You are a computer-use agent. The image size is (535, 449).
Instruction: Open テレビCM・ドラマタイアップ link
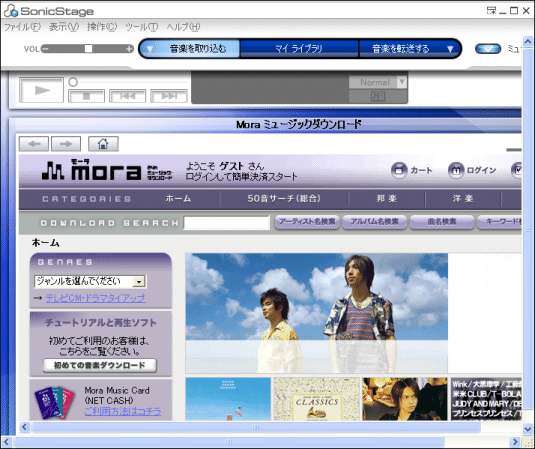click(x=95, y=298)
